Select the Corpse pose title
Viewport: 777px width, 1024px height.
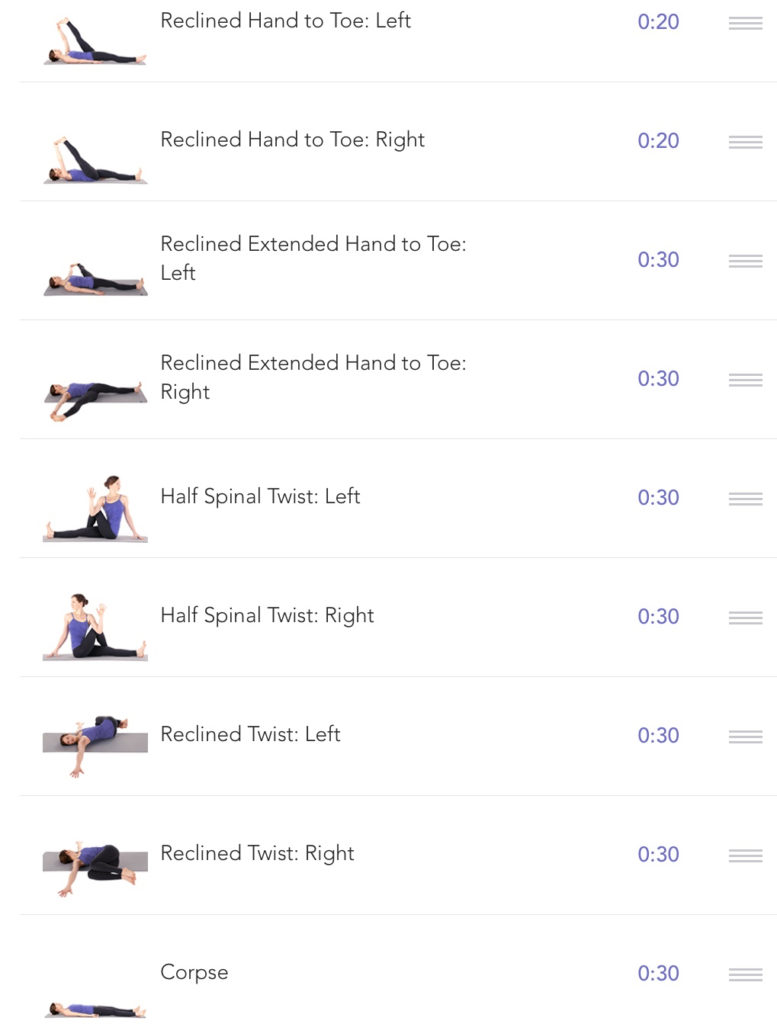point(194,972)
